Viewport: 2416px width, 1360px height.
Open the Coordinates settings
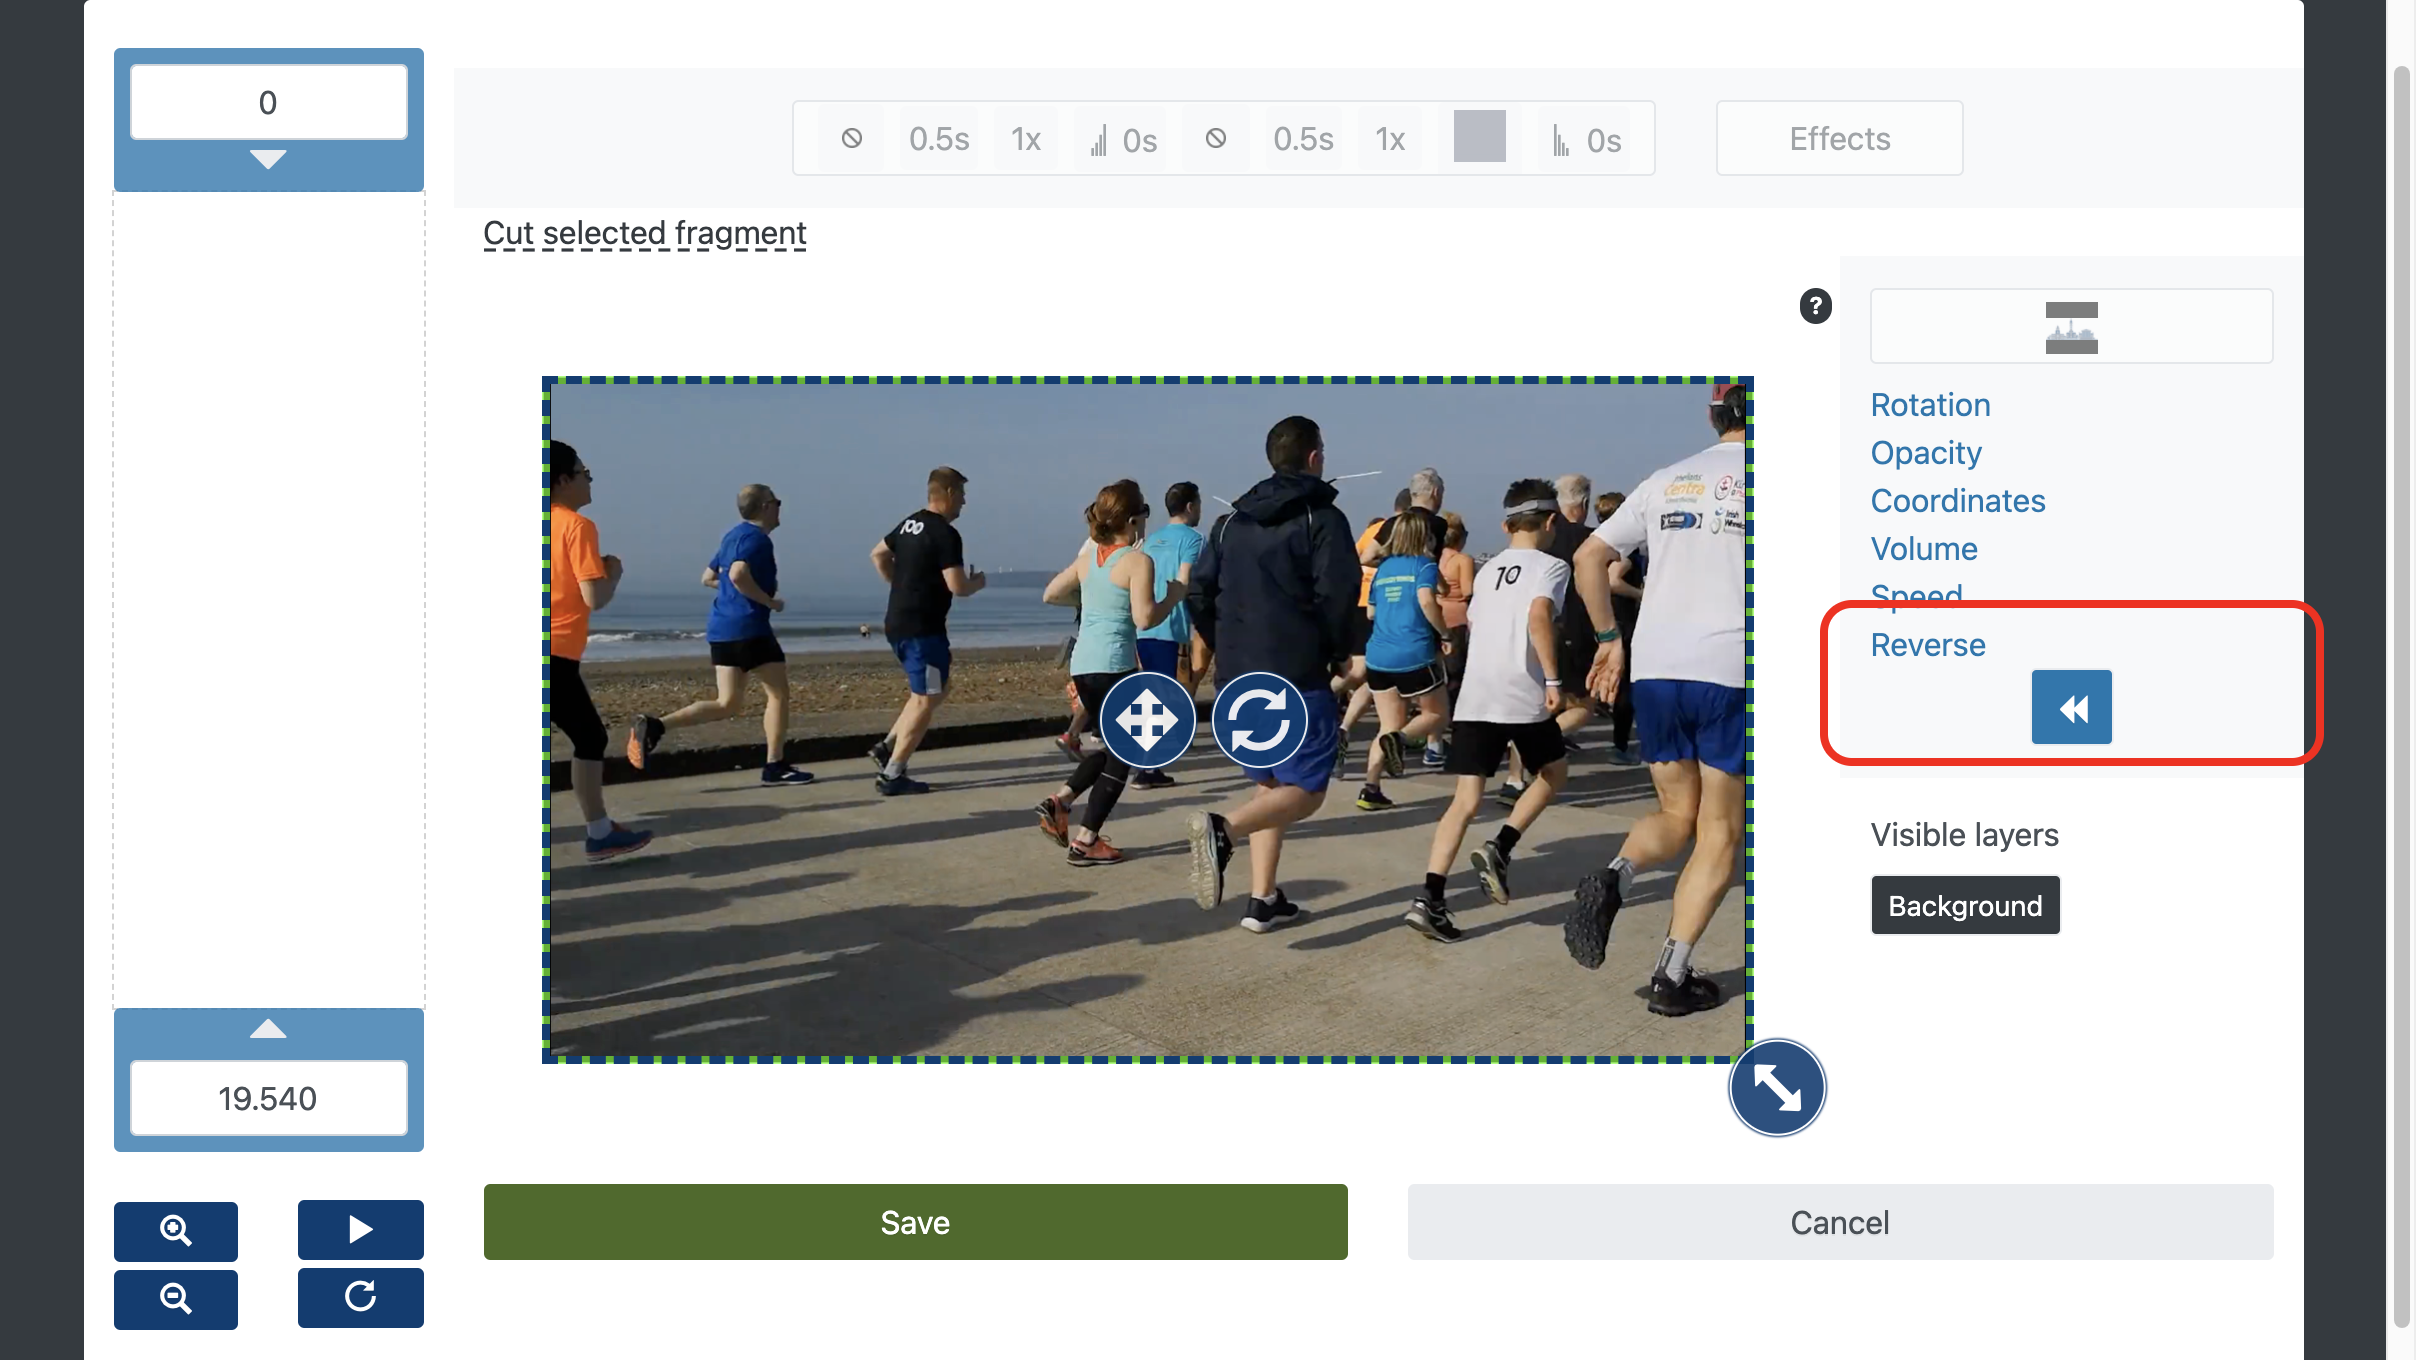[1958, 499]
